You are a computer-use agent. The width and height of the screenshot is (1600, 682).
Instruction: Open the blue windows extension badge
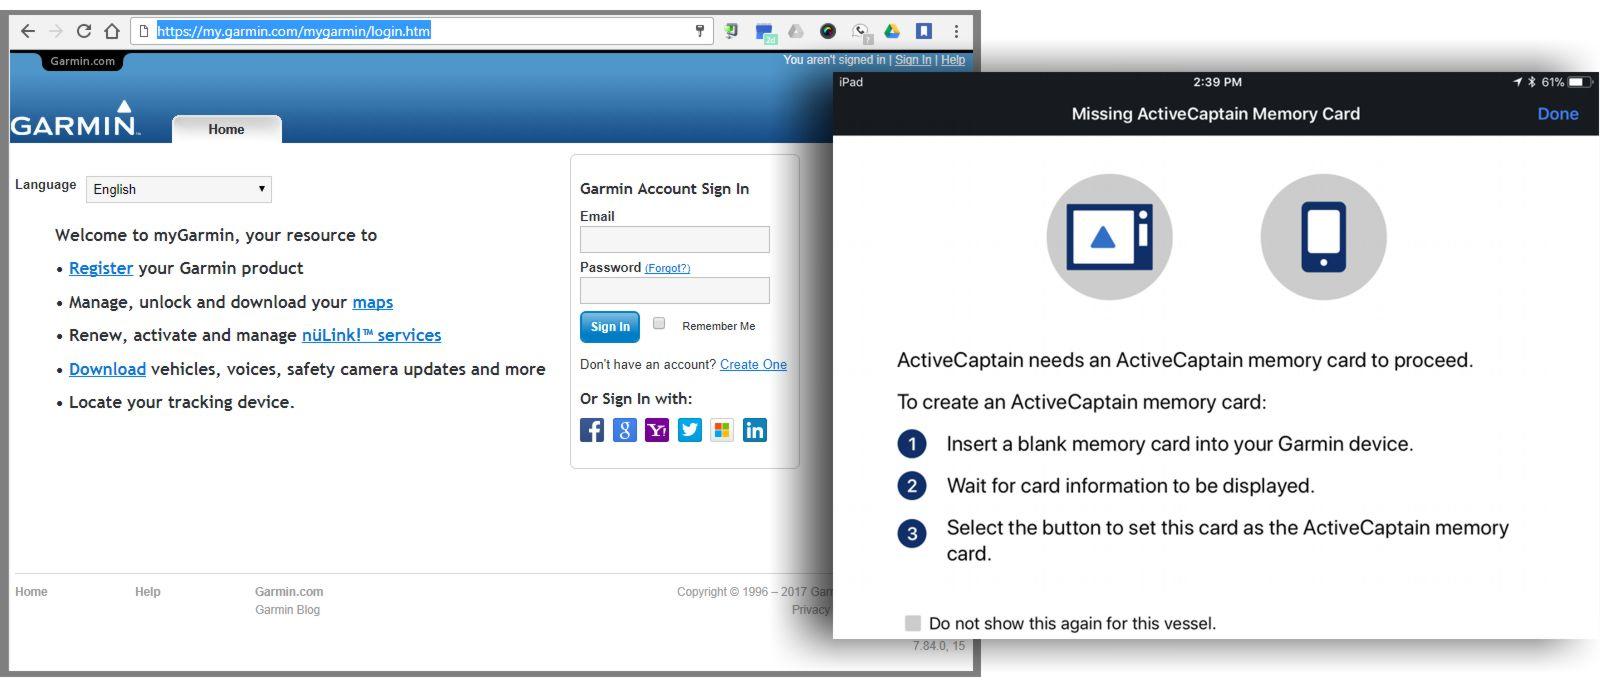765,33
